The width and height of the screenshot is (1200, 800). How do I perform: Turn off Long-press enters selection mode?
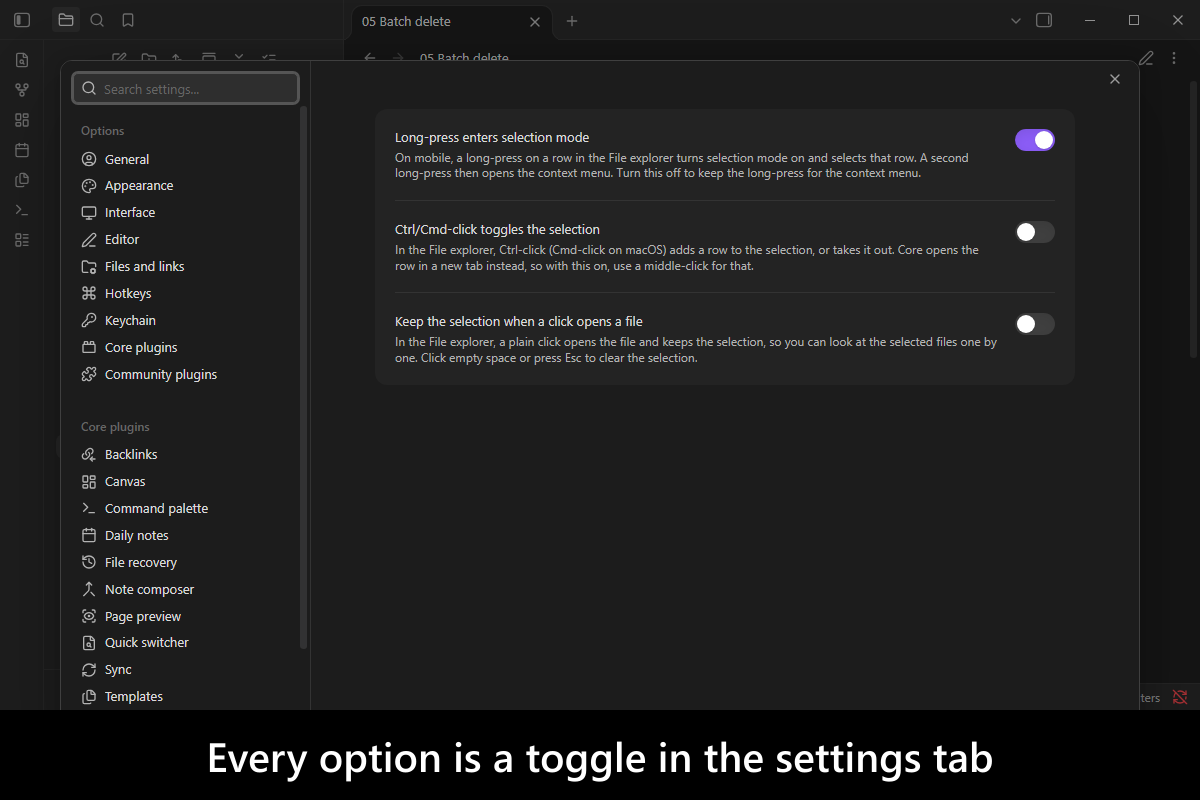[x=1035, y=140]
